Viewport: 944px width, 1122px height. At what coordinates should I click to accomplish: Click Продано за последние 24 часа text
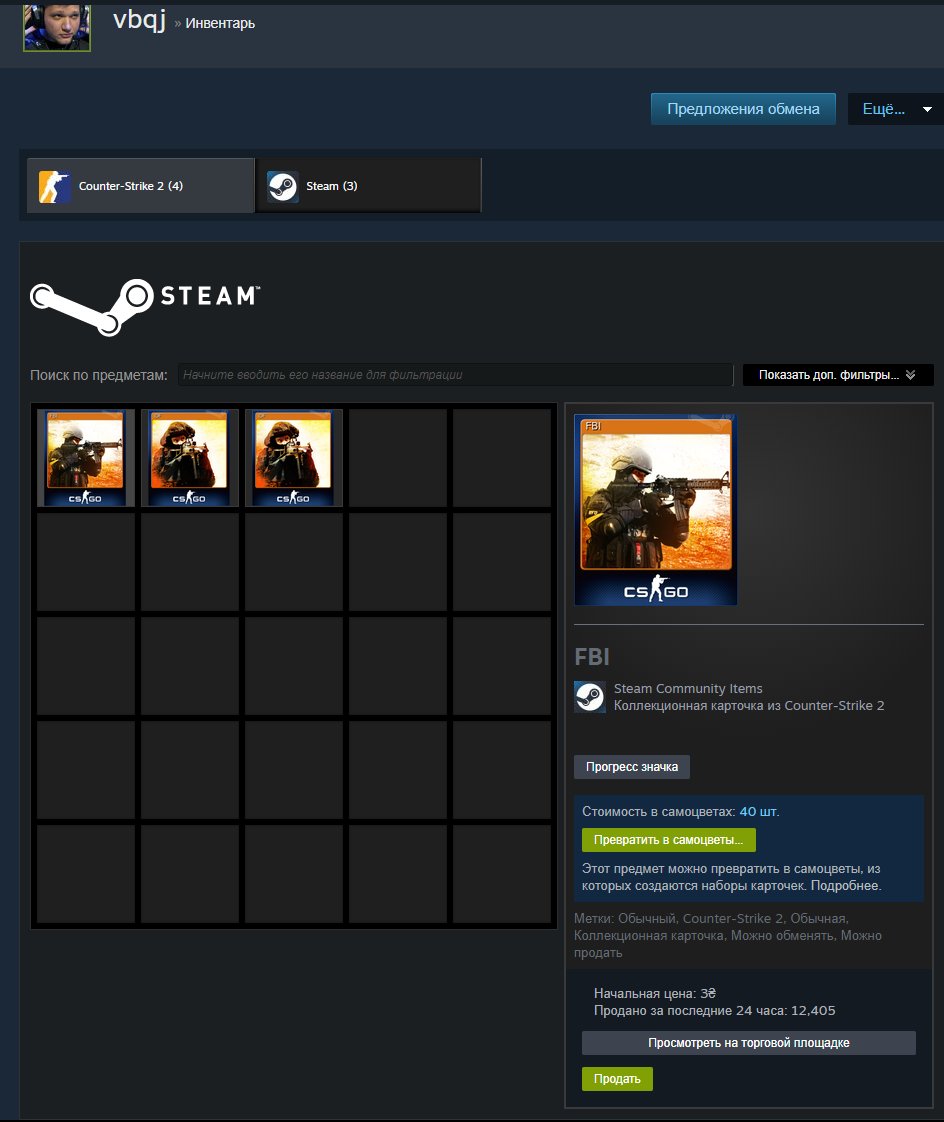pos(714,1011)
